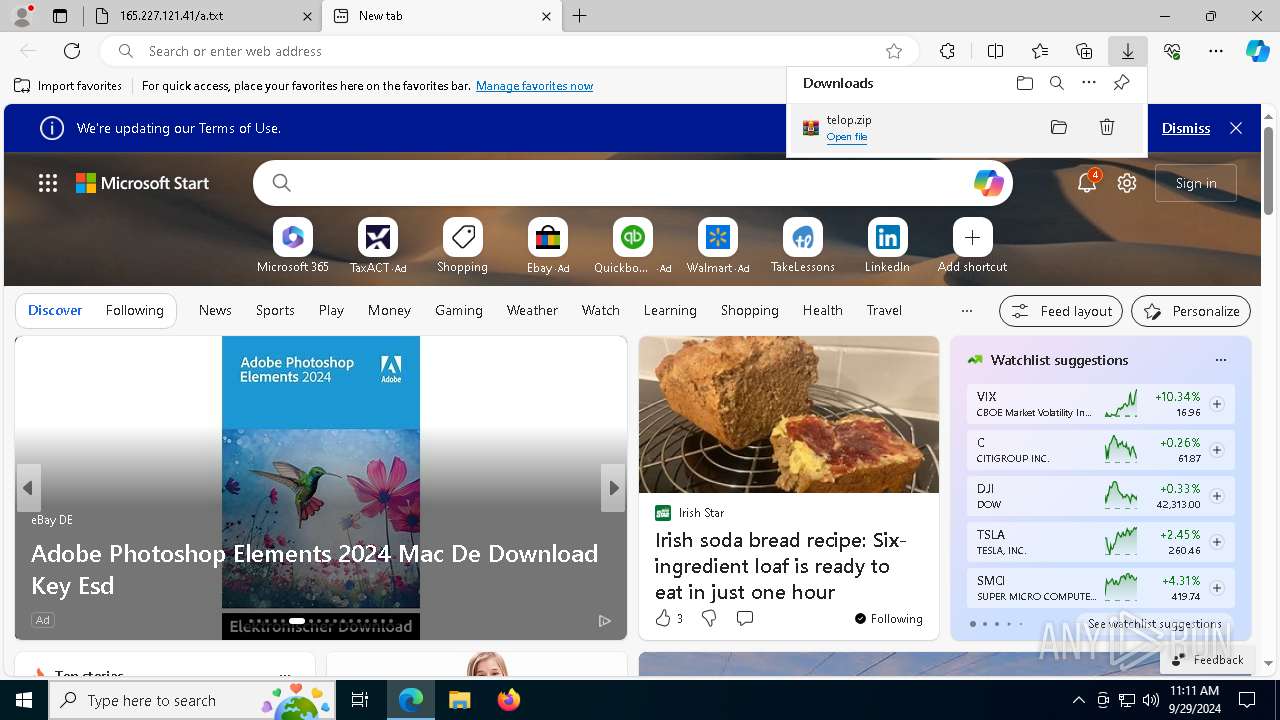Add VIX to watchlist
This screenshot has height=720, width=1280.
(x=1217, y=404)
